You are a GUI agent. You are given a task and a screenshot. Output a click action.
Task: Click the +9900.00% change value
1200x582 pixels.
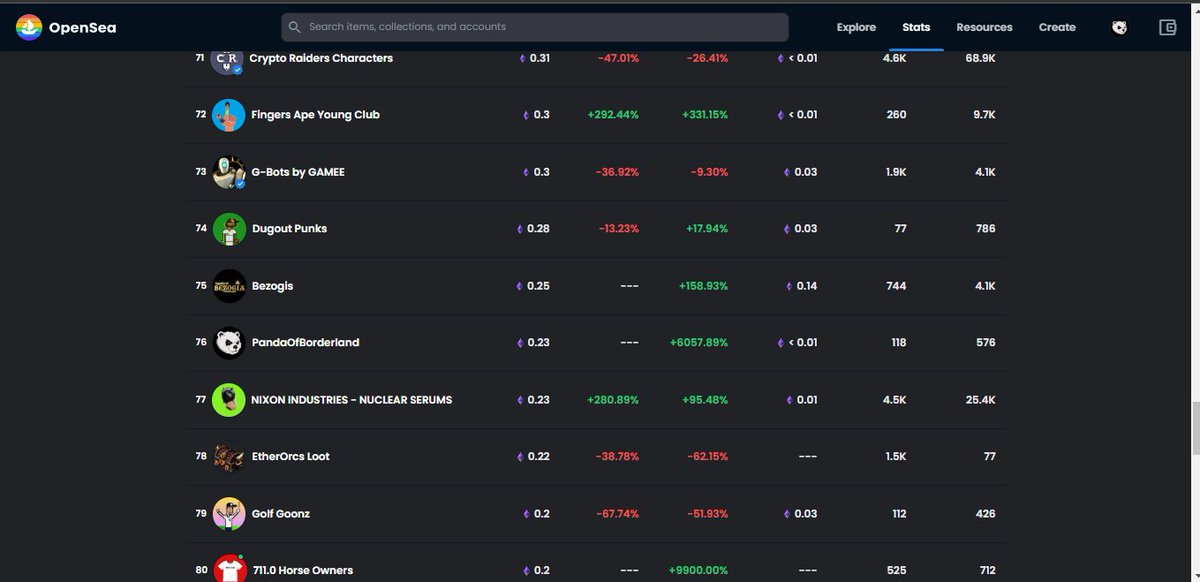click(x=700, y=570)
